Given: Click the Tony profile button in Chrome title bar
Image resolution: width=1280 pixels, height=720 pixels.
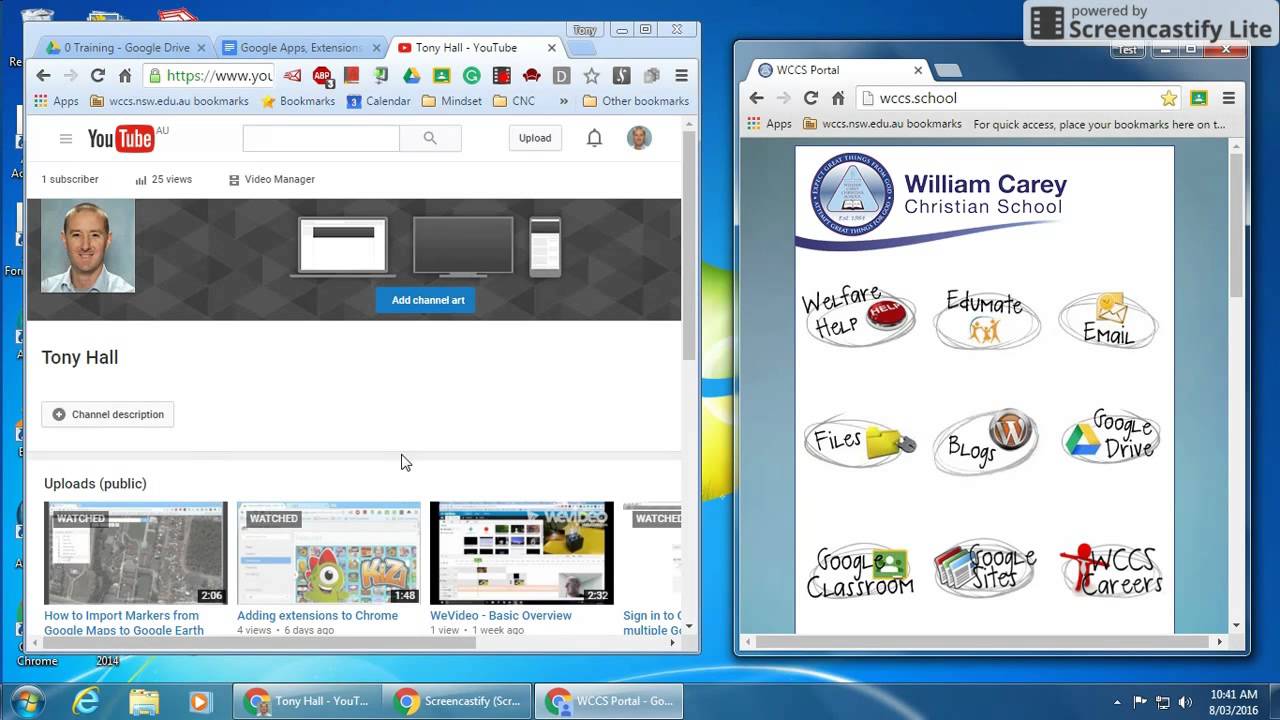Looking at the screenshot, I should [584, 30].
